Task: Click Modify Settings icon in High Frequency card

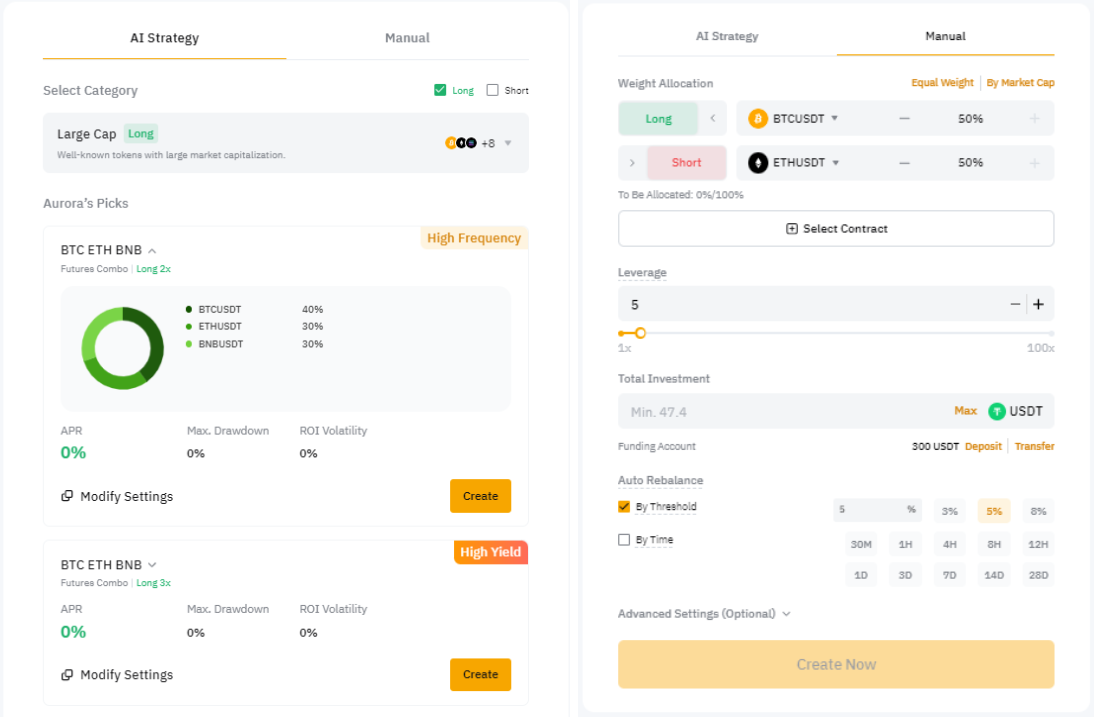Action: [67, 497]
